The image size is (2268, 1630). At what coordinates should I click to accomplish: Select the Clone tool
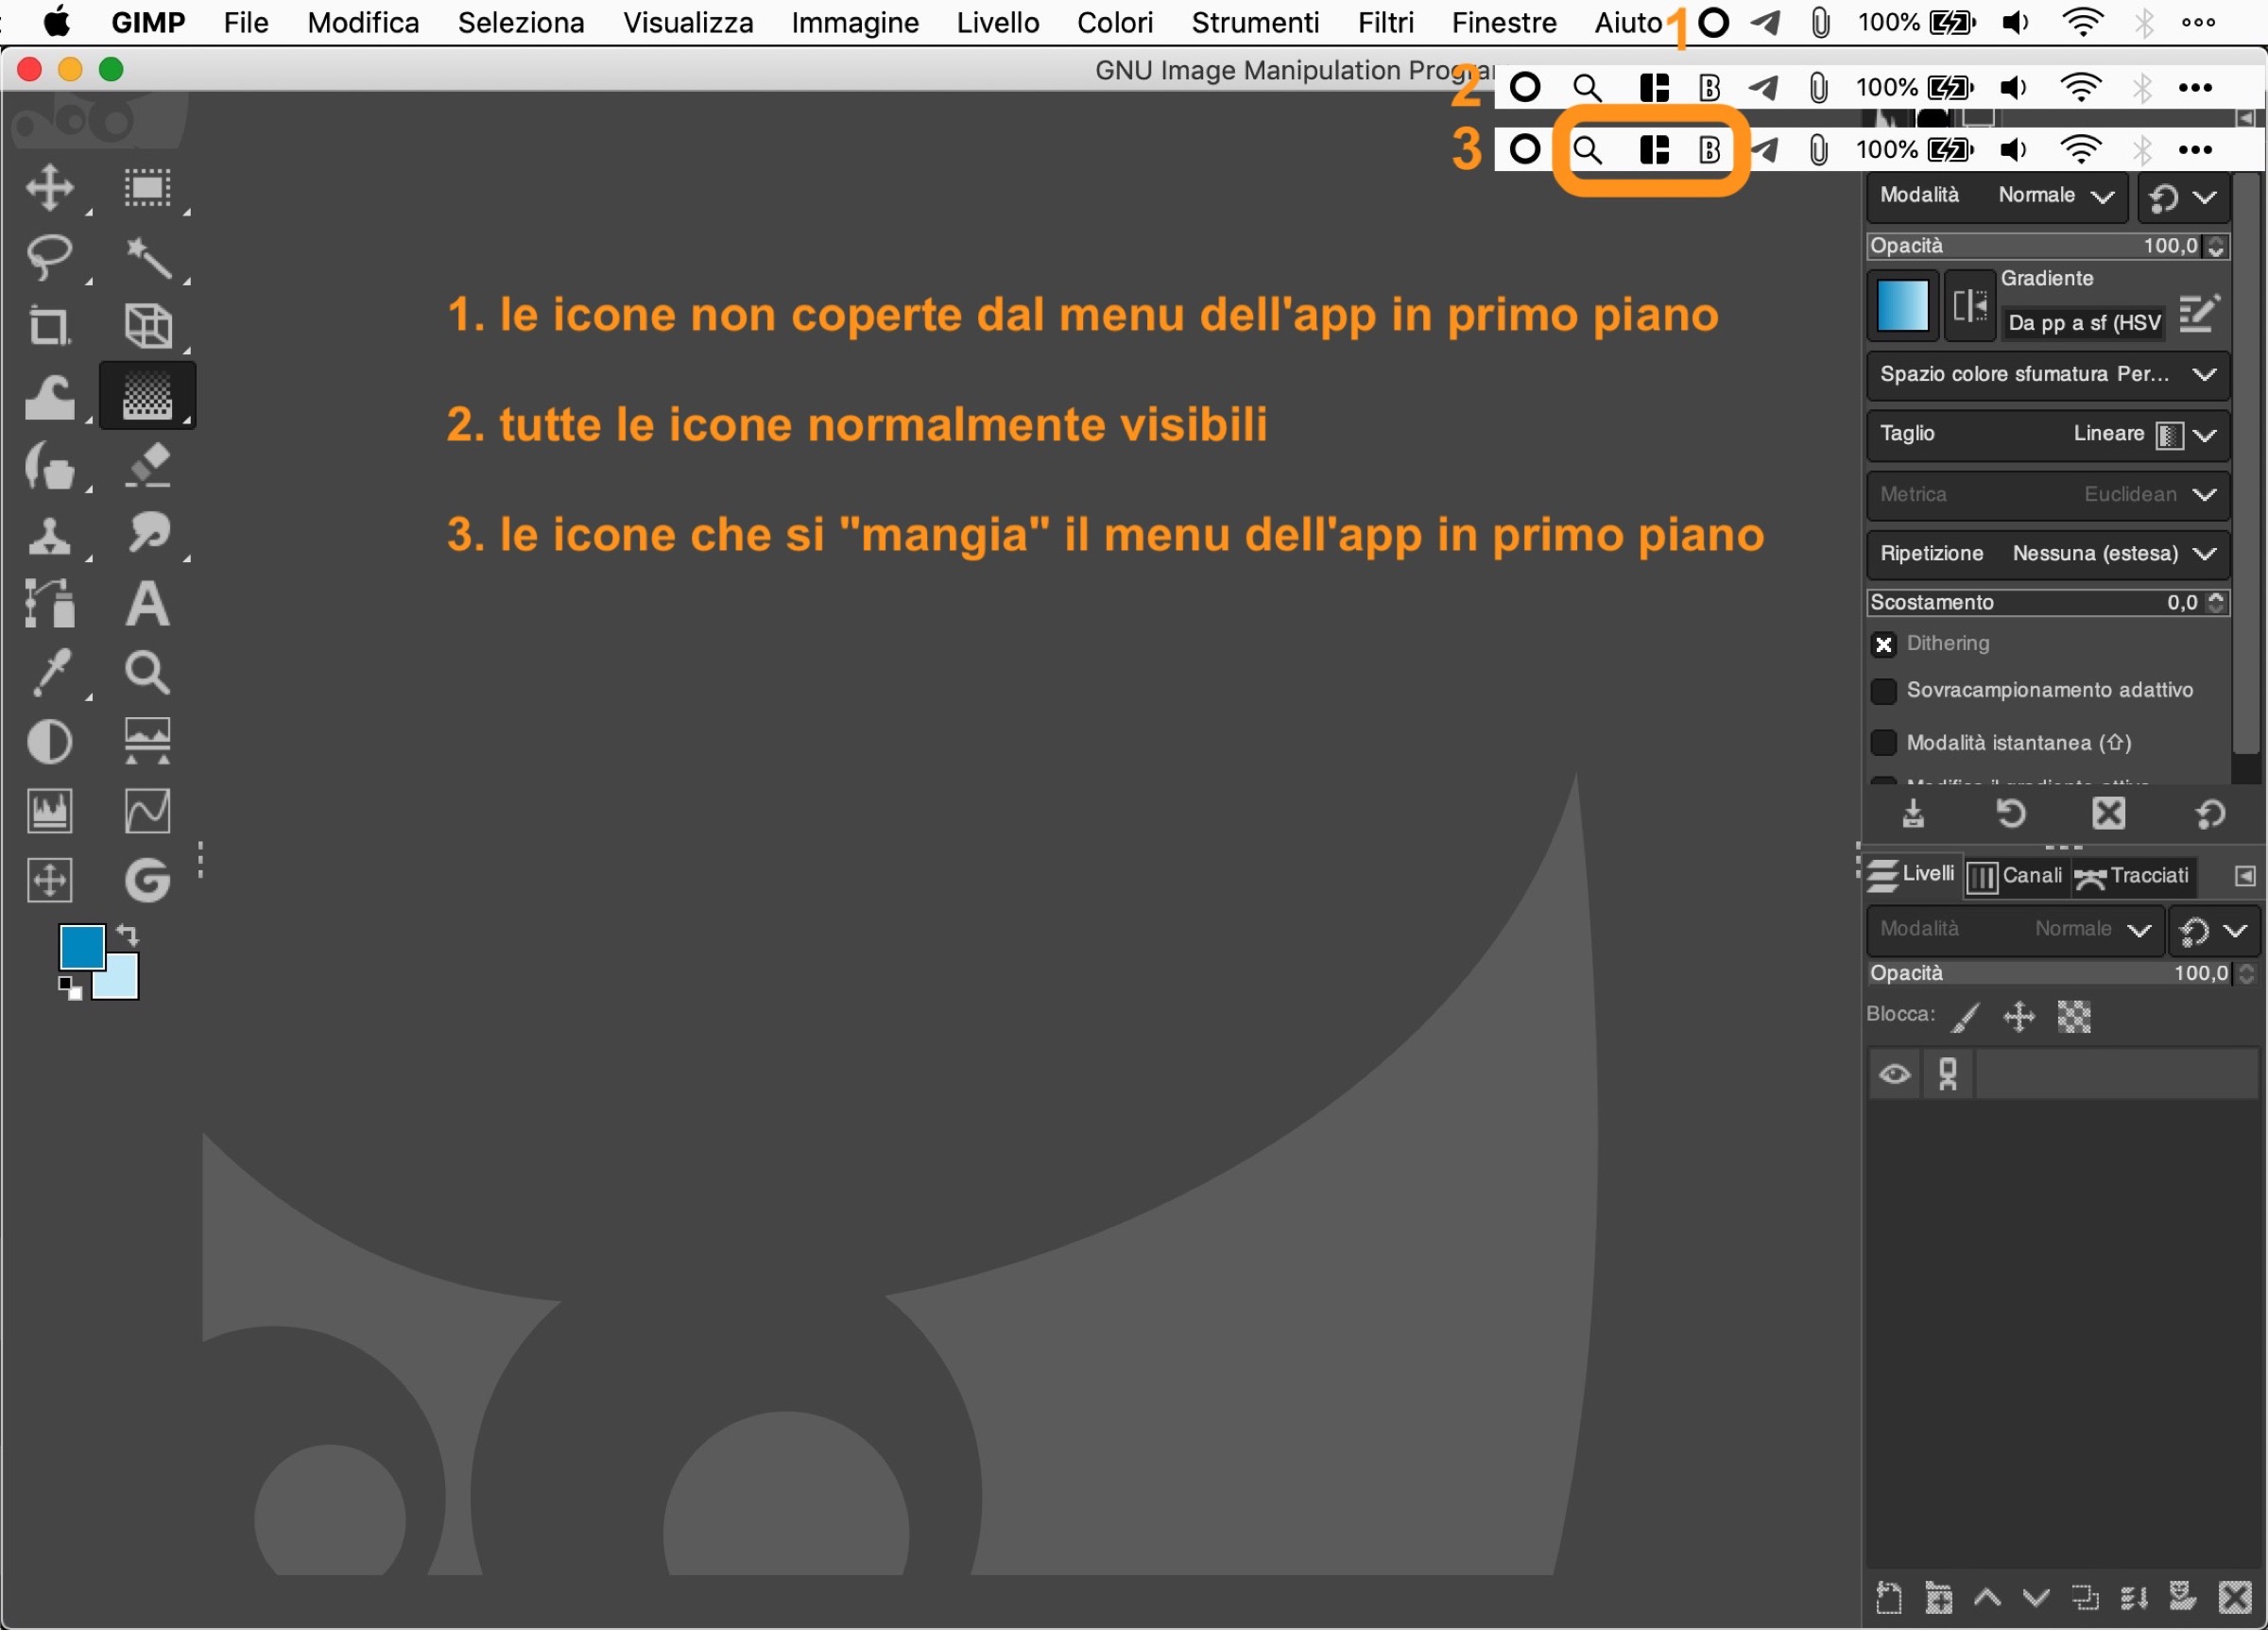(x=48, y=536)
